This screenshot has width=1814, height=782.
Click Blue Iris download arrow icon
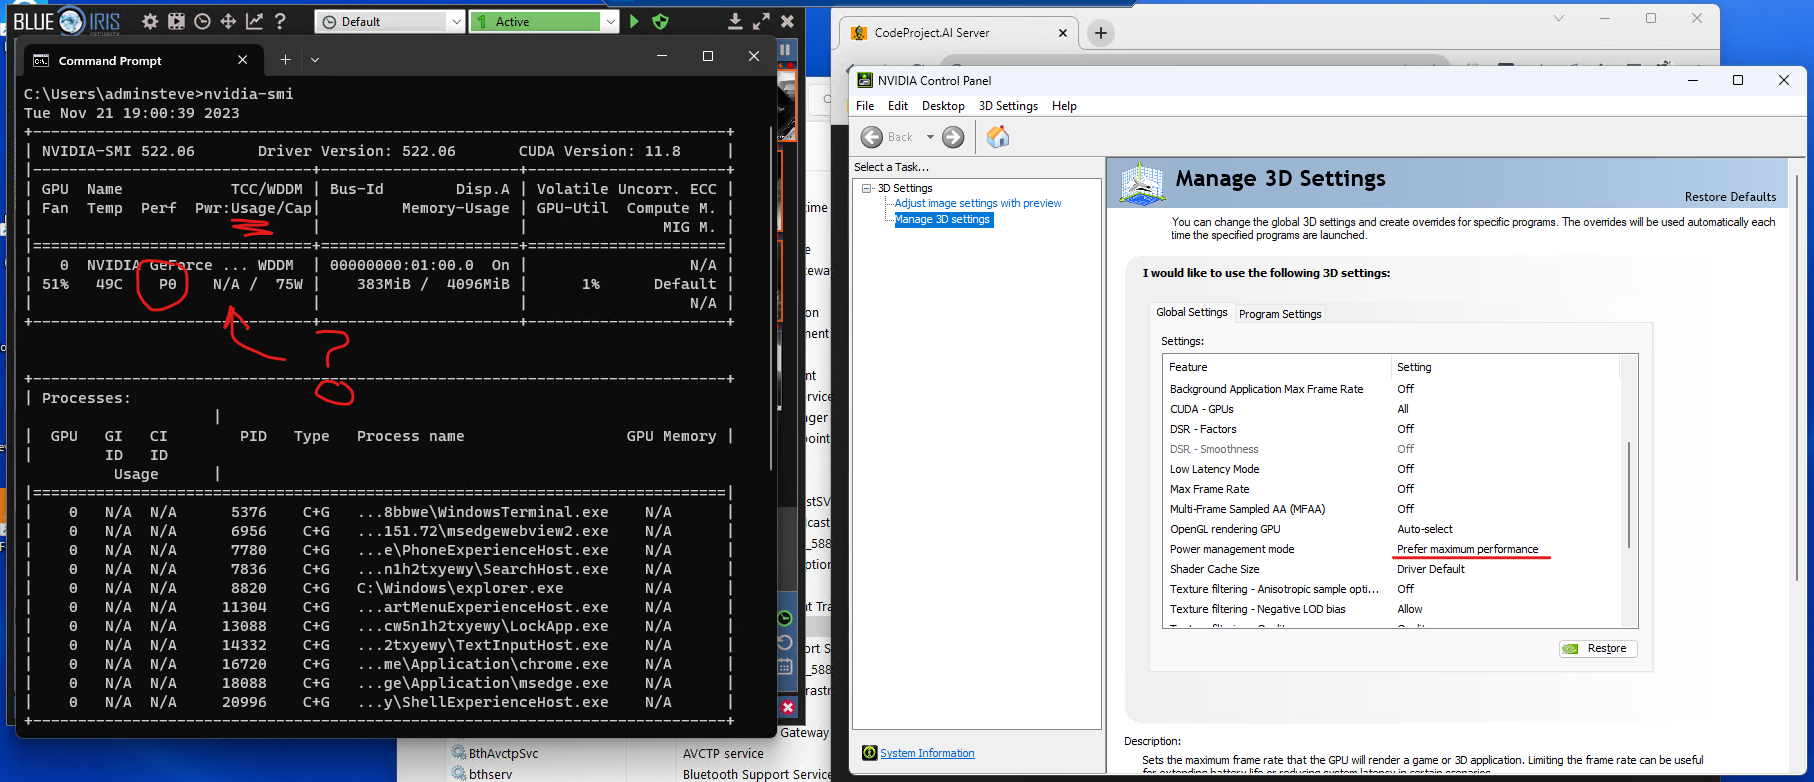[x=735, y=21]
